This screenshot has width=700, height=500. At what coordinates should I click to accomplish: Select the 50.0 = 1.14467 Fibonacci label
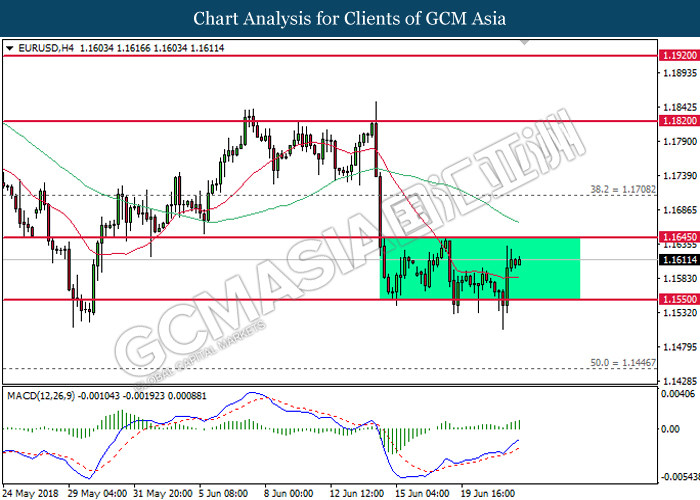click(x=623, y=363)
